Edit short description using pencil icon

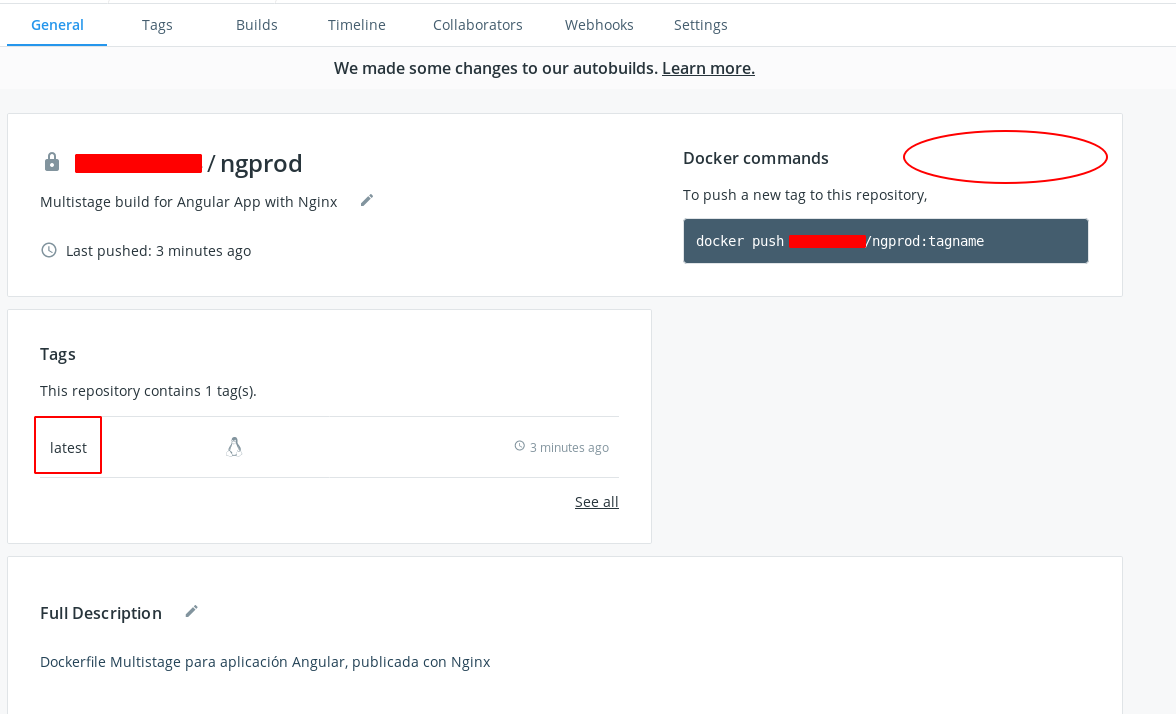coord(367,200)
